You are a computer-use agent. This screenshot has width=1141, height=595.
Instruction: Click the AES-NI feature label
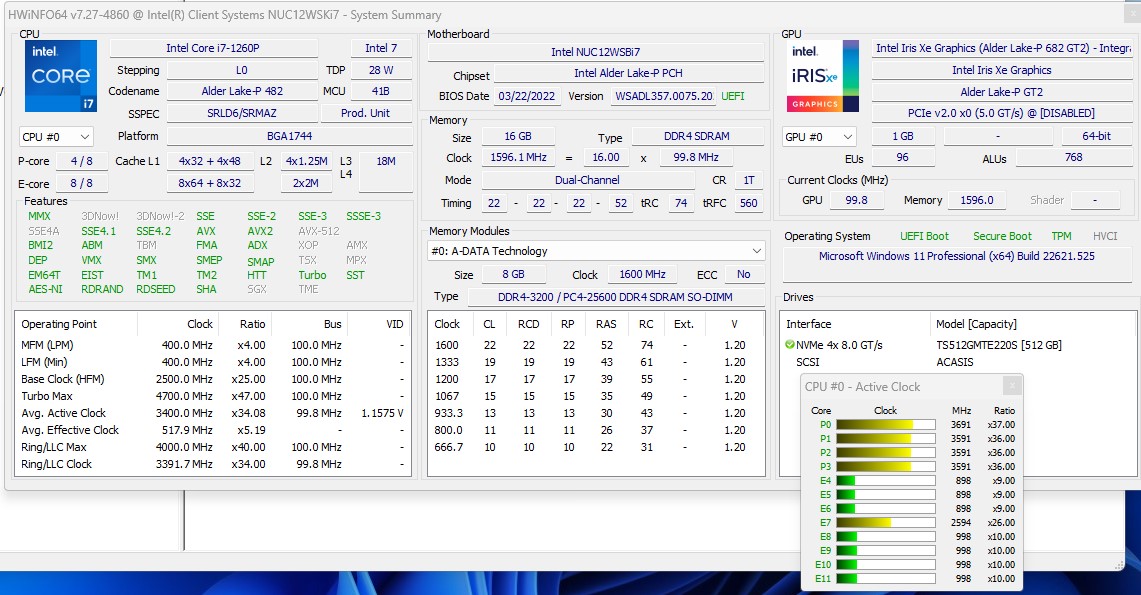[x=45, y=289]
